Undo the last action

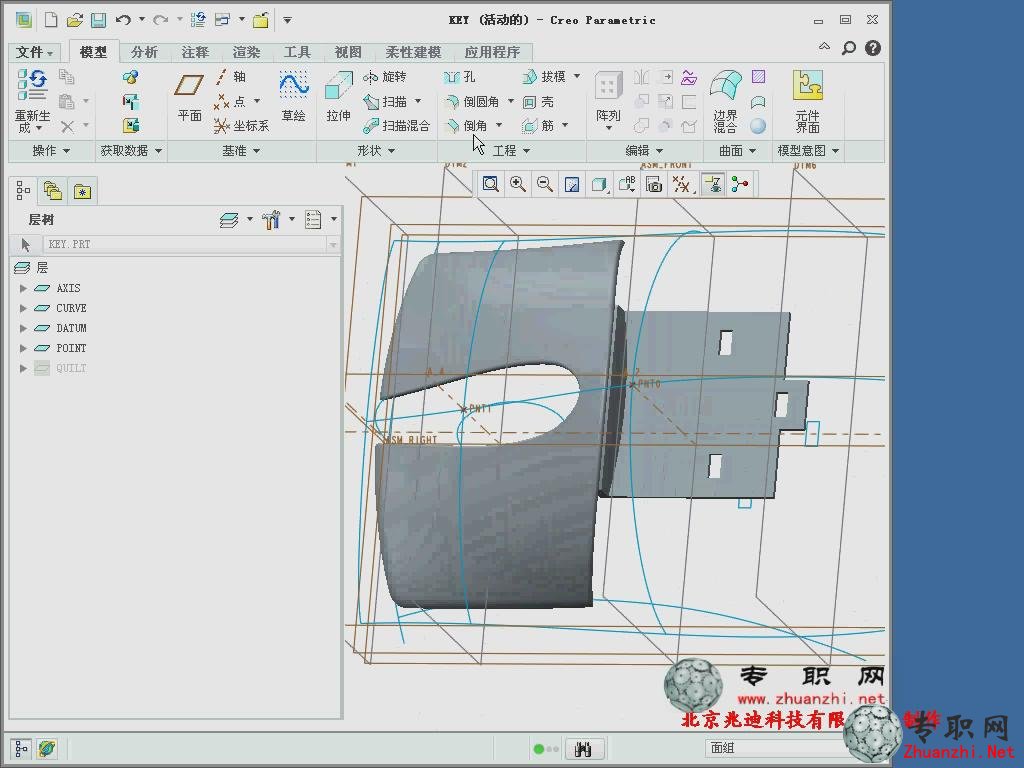click(x=123, y=20)
